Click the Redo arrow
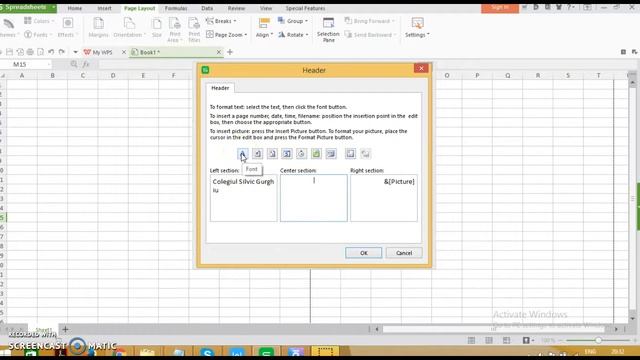Screen dimensions: 640x360 pyautogui.click(x=62, y=52)
